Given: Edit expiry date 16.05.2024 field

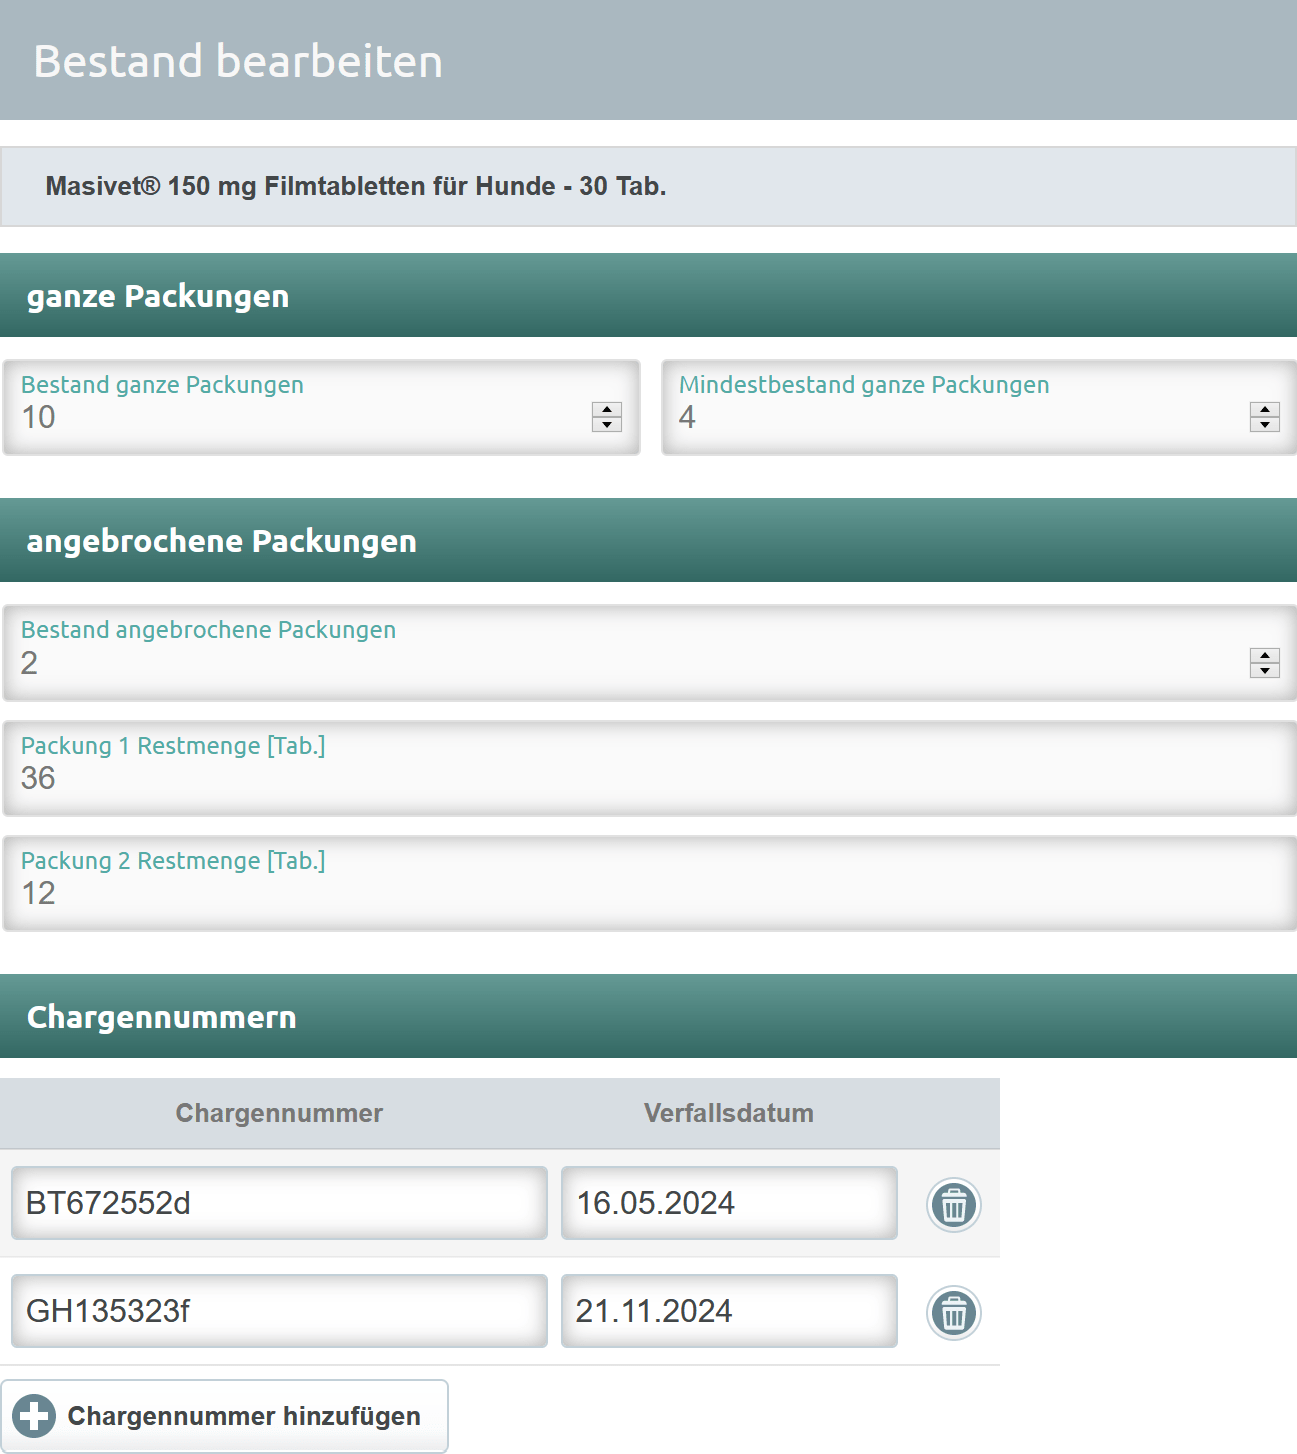Looking at the screenshot, I should pyautogui.click(x=729, y=1203).
